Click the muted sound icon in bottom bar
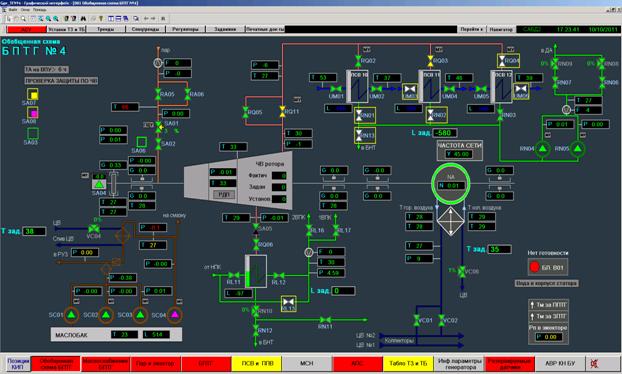 click(x=594, y=363)
